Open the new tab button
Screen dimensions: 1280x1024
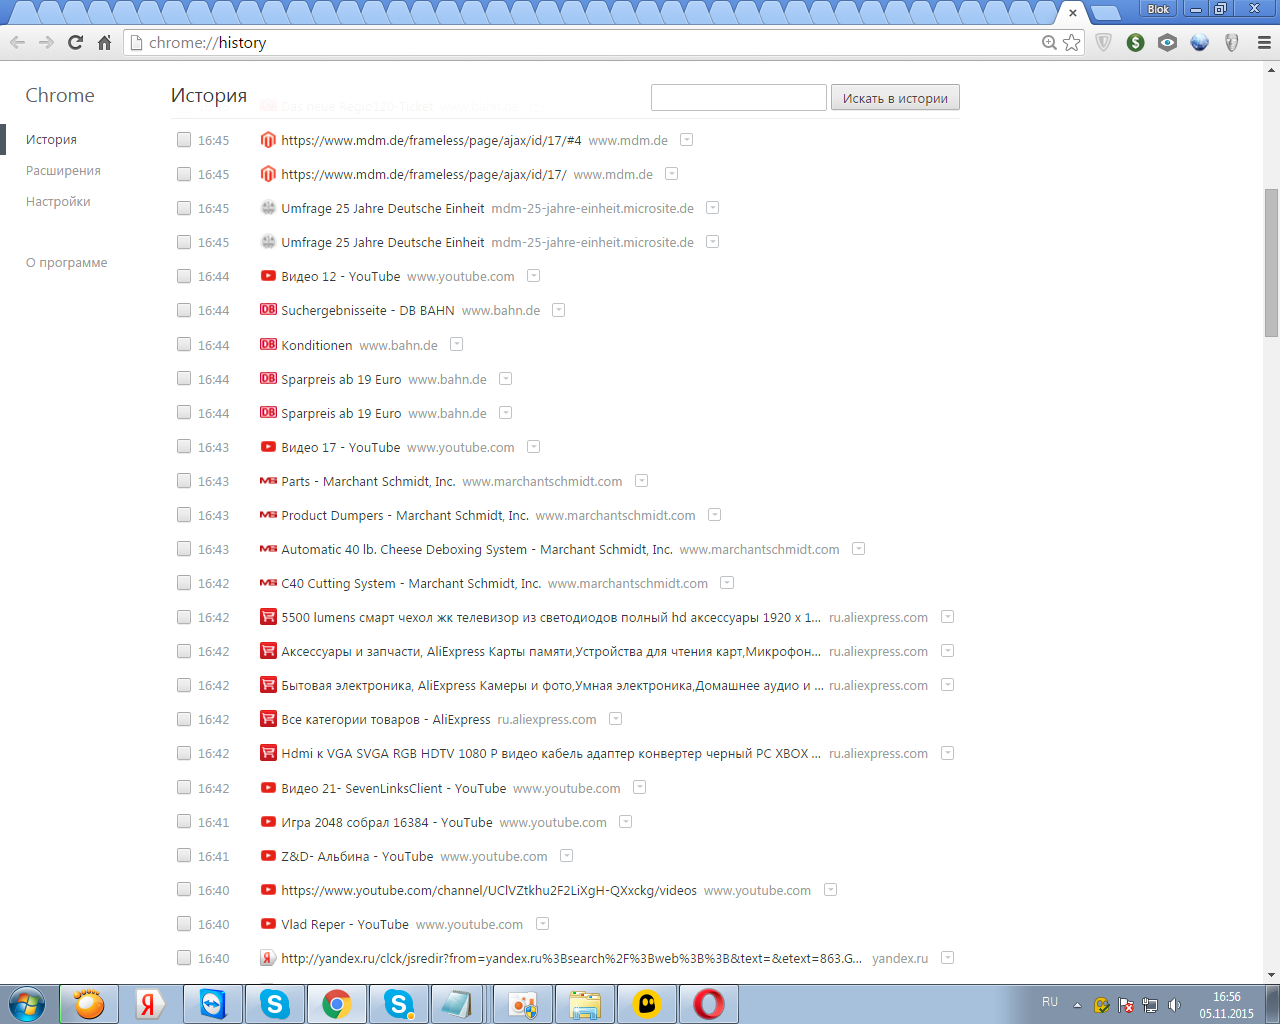coord(1105,13)
